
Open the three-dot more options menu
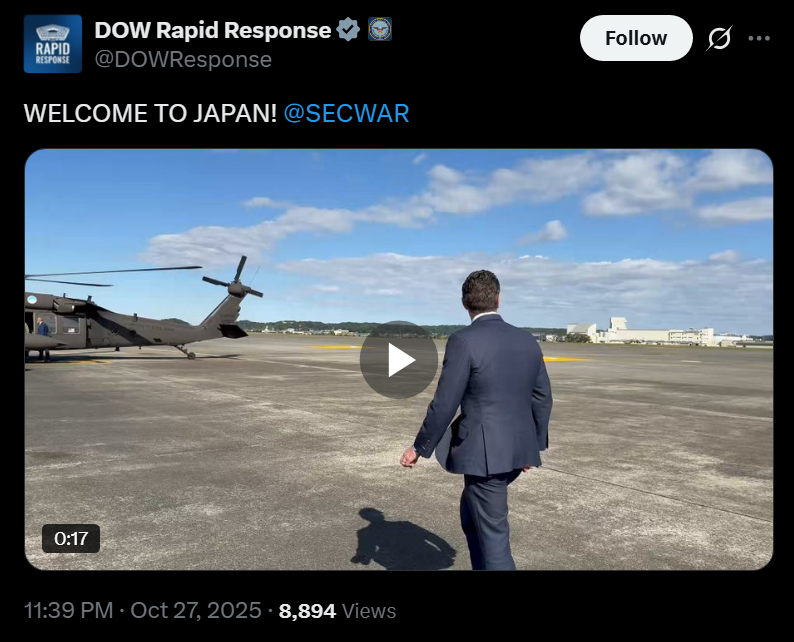coord(759,38)
